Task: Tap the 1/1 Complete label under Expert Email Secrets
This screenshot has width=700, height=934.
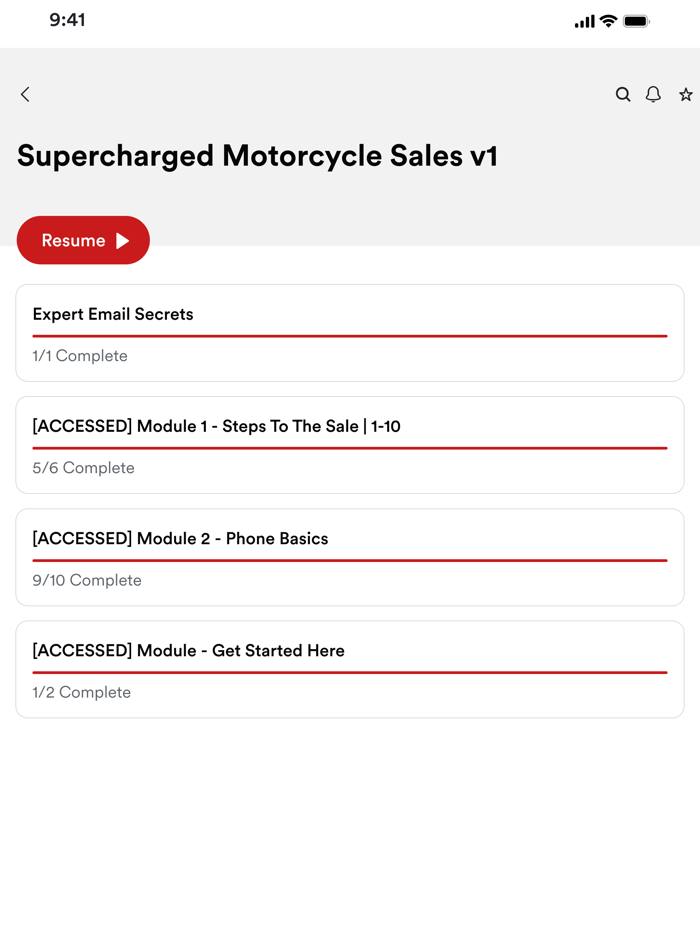Action: coord(79,356)
